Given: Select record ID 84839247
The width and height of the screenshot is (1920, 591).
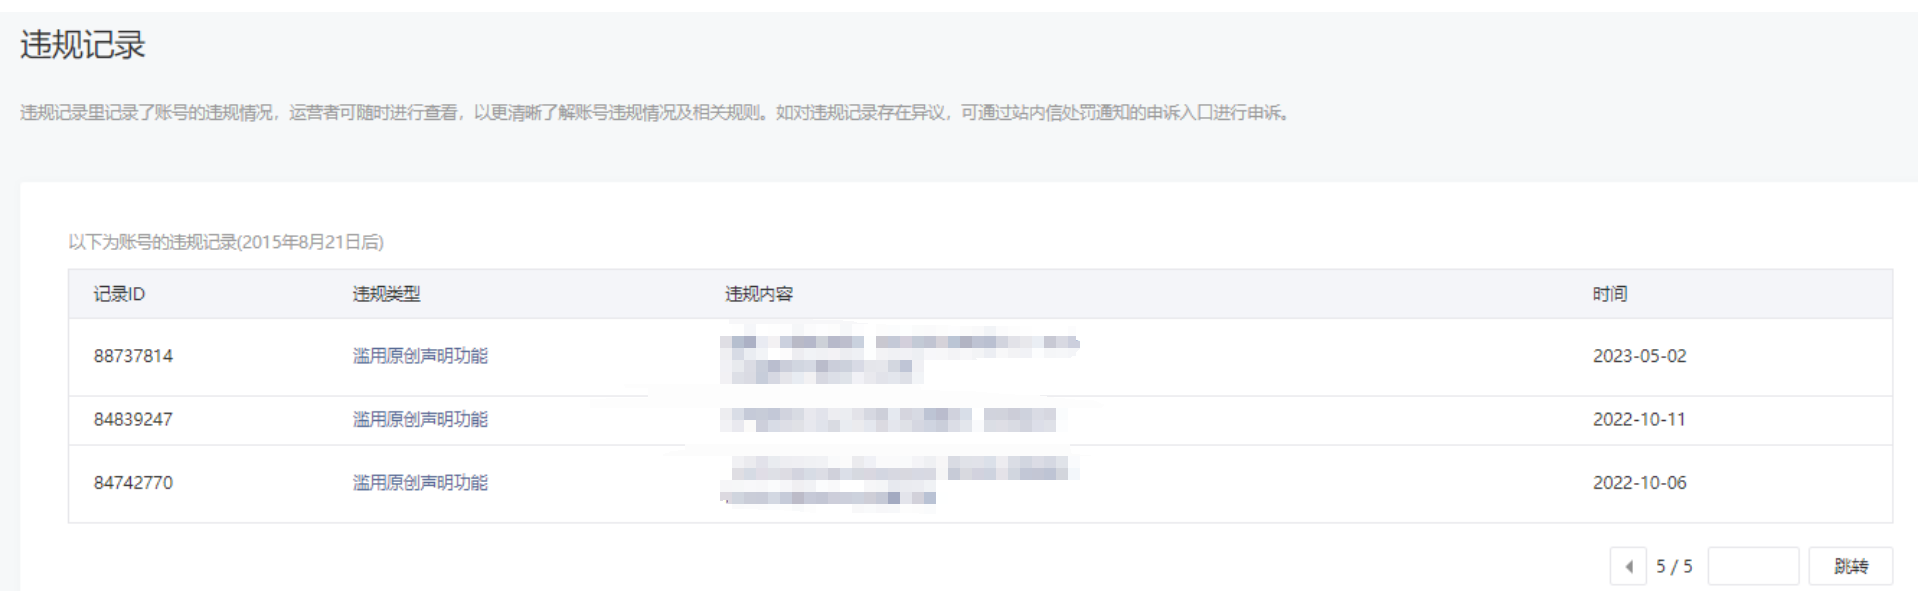Looking at the screenshot, I should click(x=133, y=419).
